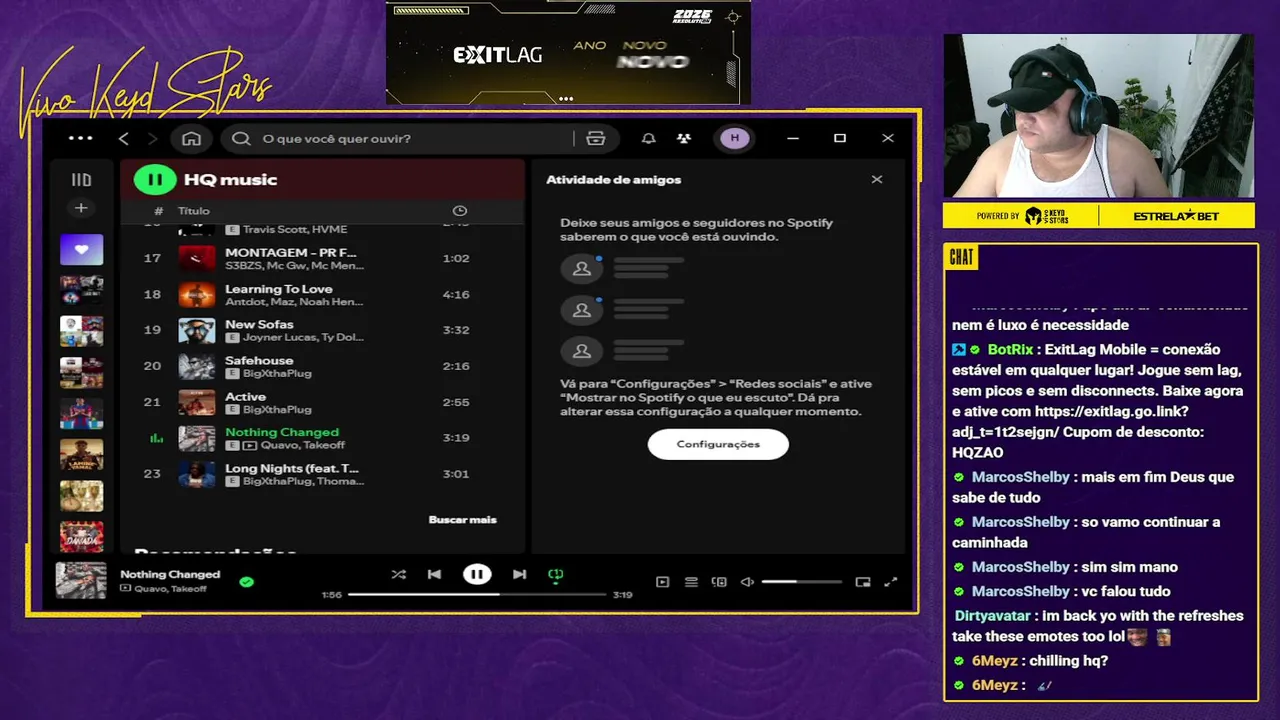
Task: Close the Atividade de amigos panel
Action: [x=877, y=180]
